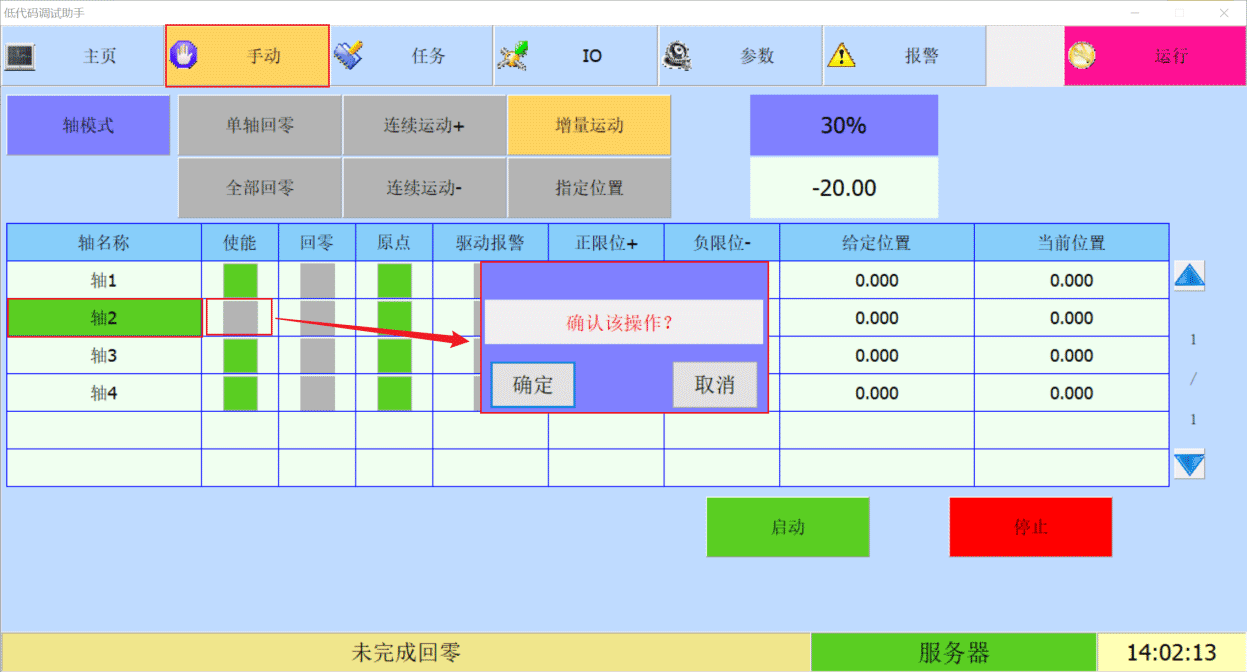Click the warning triangle icon on 报警
The image size is (1247, 672).
[841, 56]
